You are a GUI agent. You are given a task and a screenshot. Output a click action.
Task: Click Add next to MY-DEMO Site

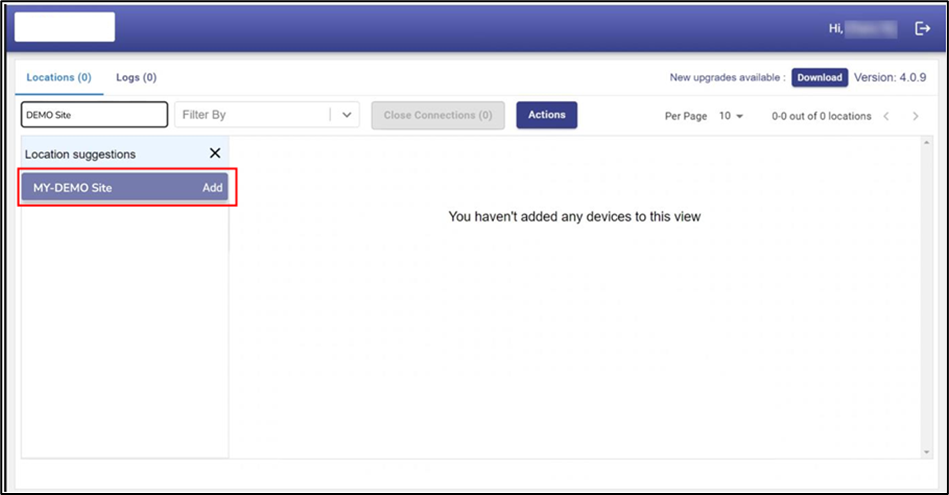click(x=212, y=188)
